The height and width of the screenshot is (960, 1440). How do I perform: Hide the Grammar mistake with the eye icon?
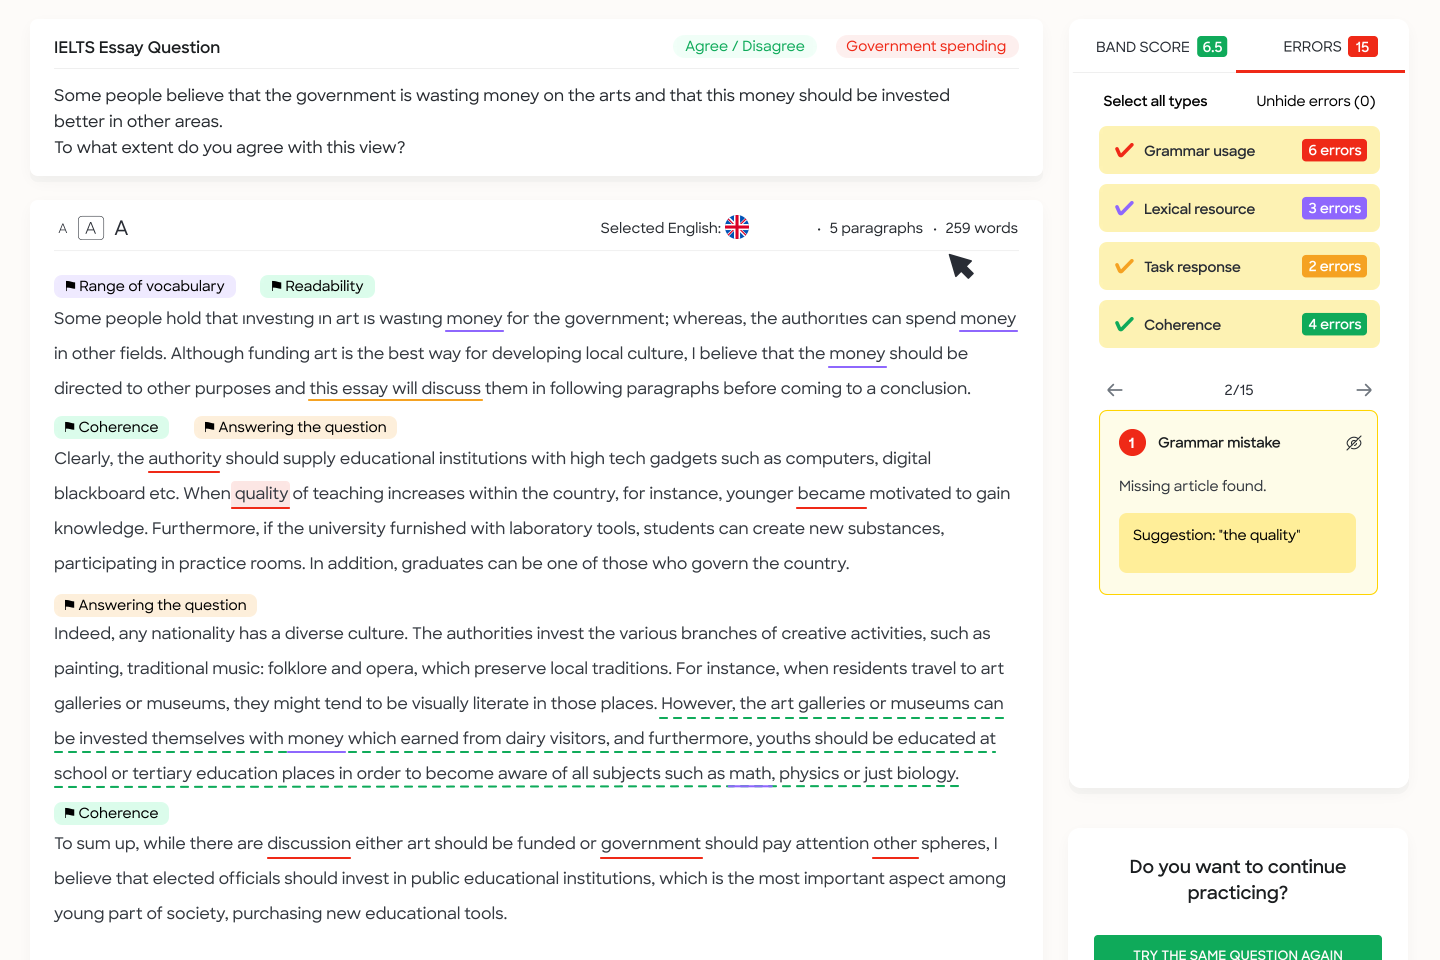point(1354,442)
